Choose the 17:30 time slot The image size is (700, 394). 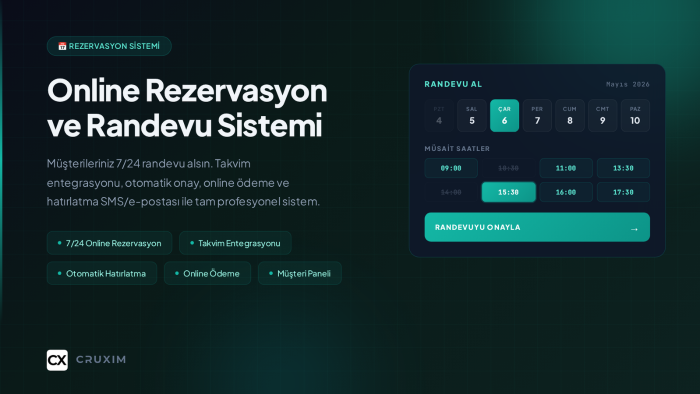pos(623,192)
